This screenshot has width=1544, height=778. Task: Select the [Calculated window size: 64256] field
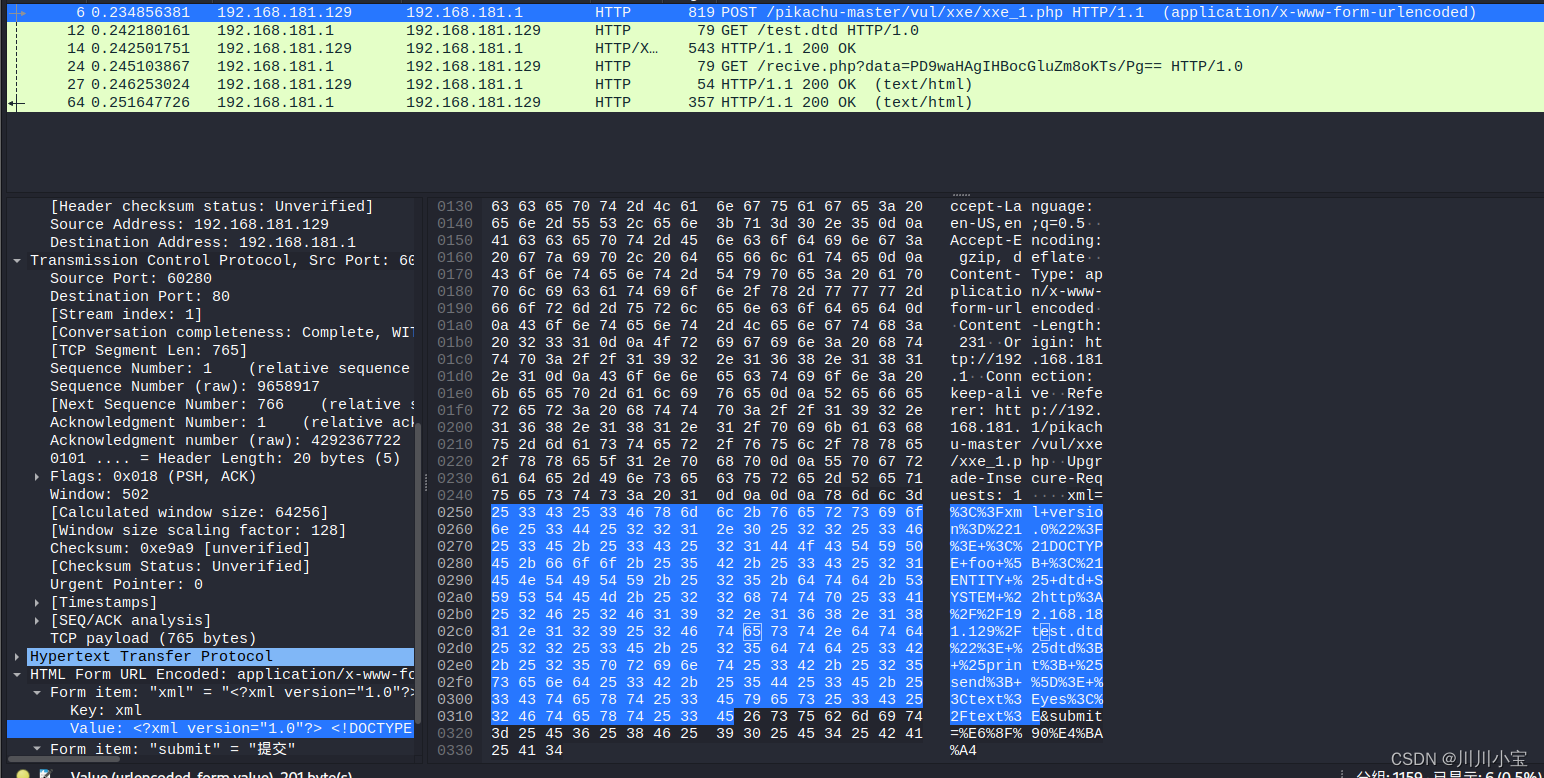[x=189, y=512]
